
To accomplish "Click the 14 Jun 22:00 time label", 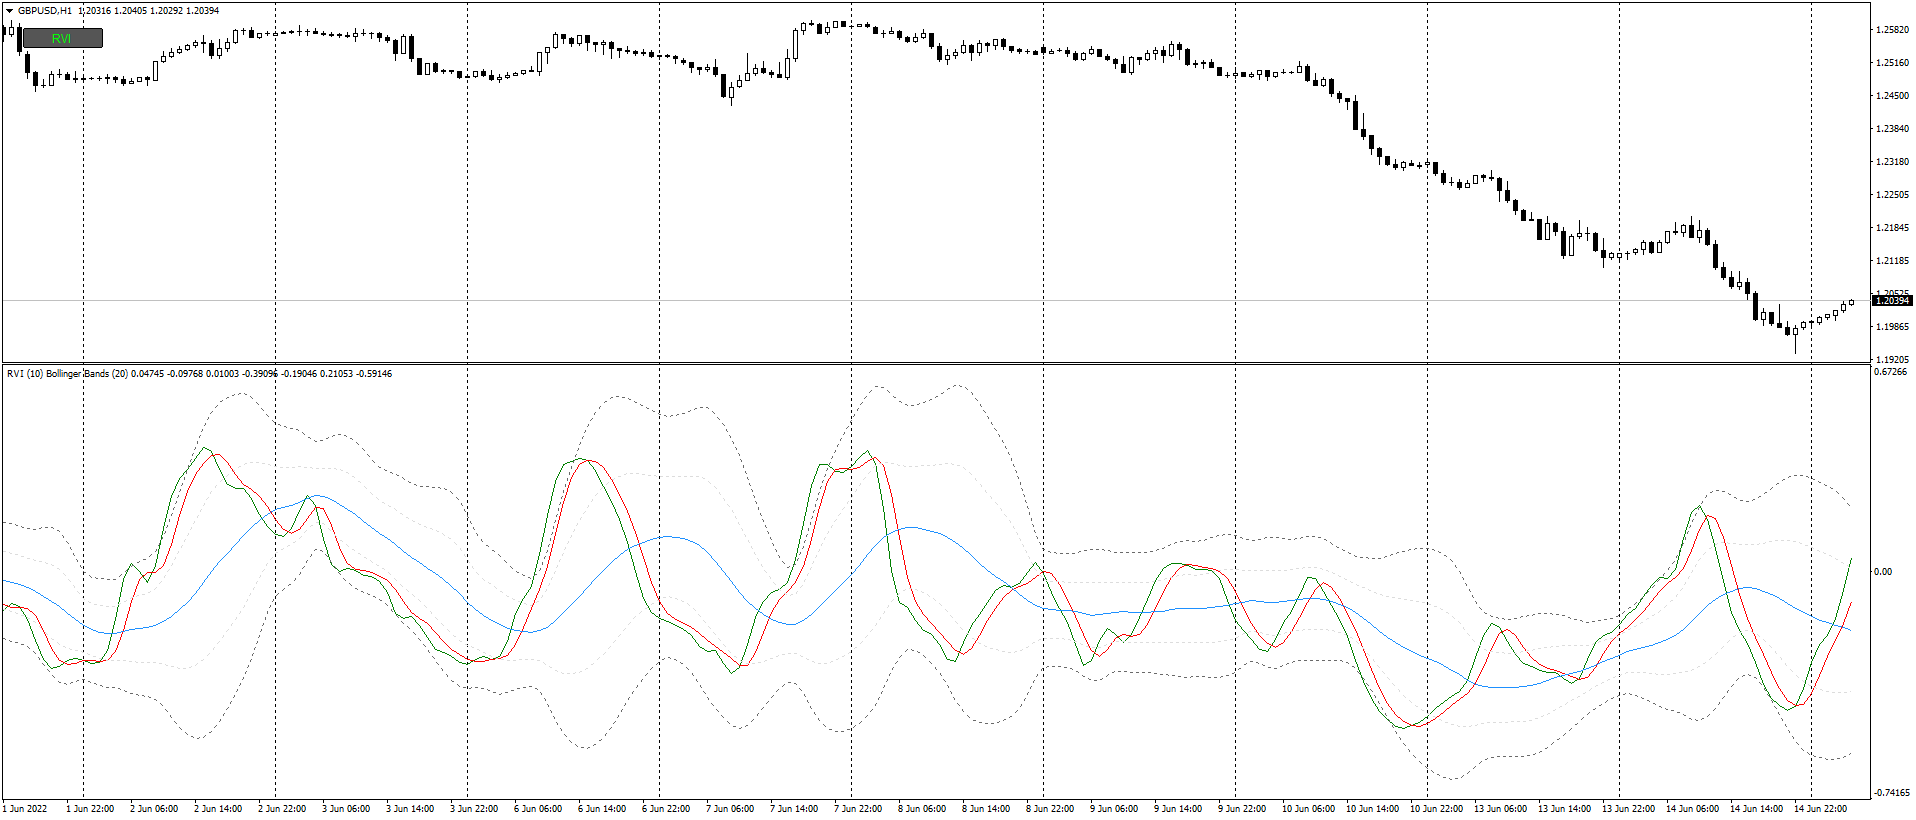I will (1820, 809).
